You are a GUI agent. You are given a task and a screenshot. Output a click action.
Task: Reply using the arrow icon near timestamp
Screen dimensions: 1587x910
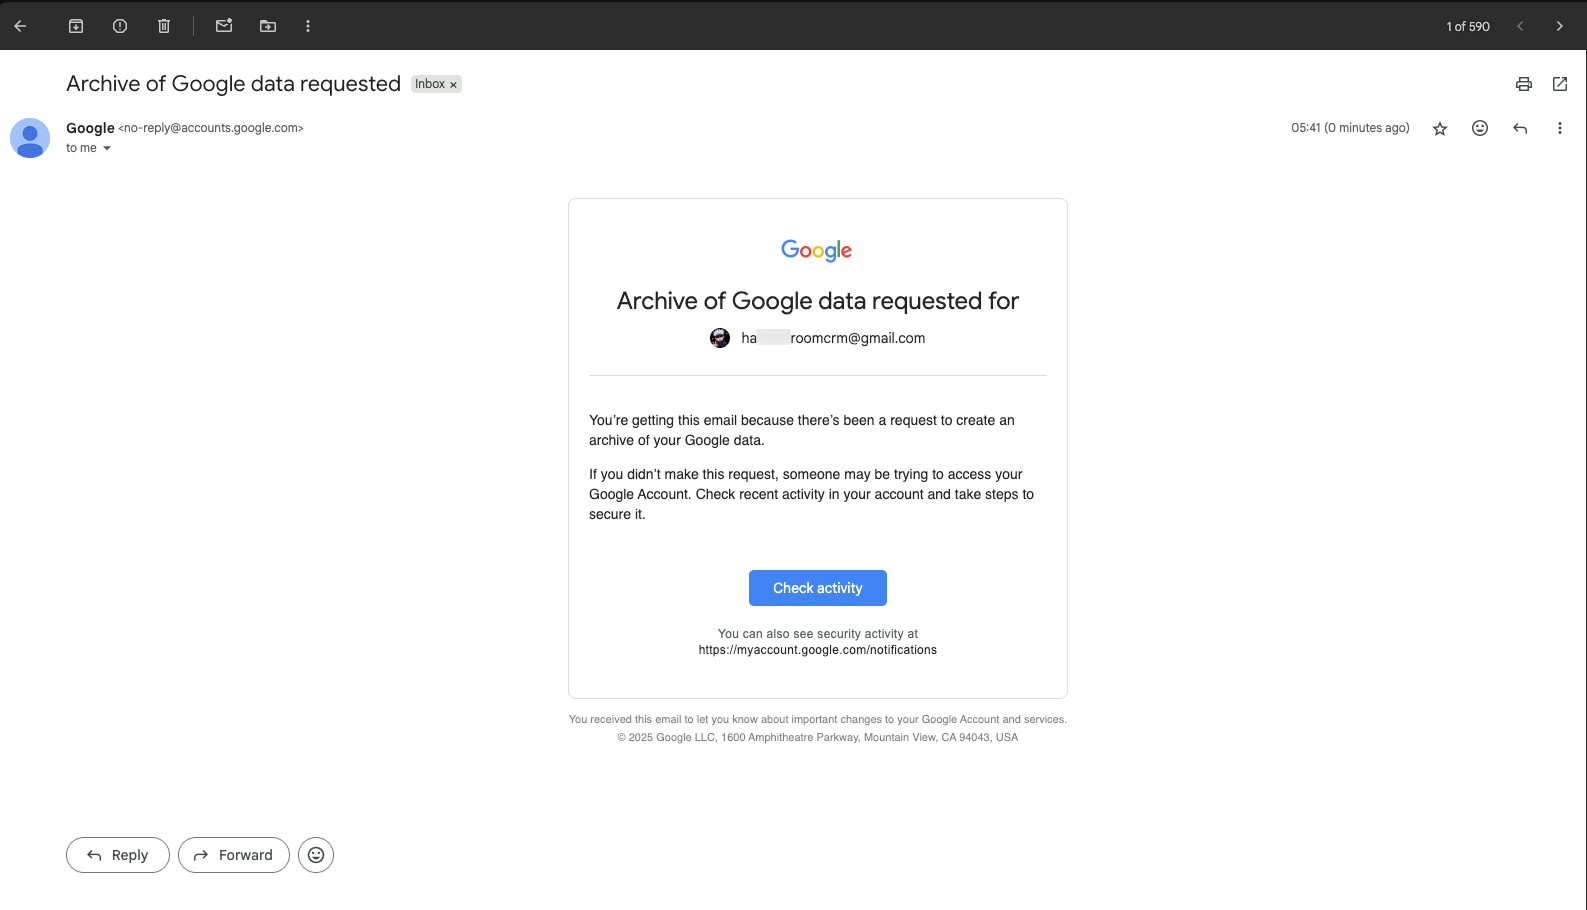coord(1520,128)
